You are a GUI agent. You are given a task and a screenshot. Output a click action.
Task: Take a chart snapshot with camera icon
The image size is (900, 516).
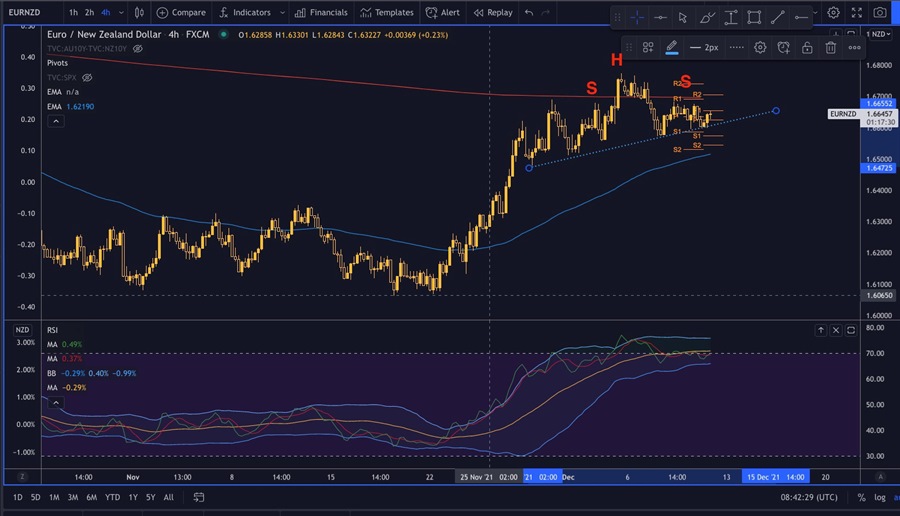pos(879,13)
